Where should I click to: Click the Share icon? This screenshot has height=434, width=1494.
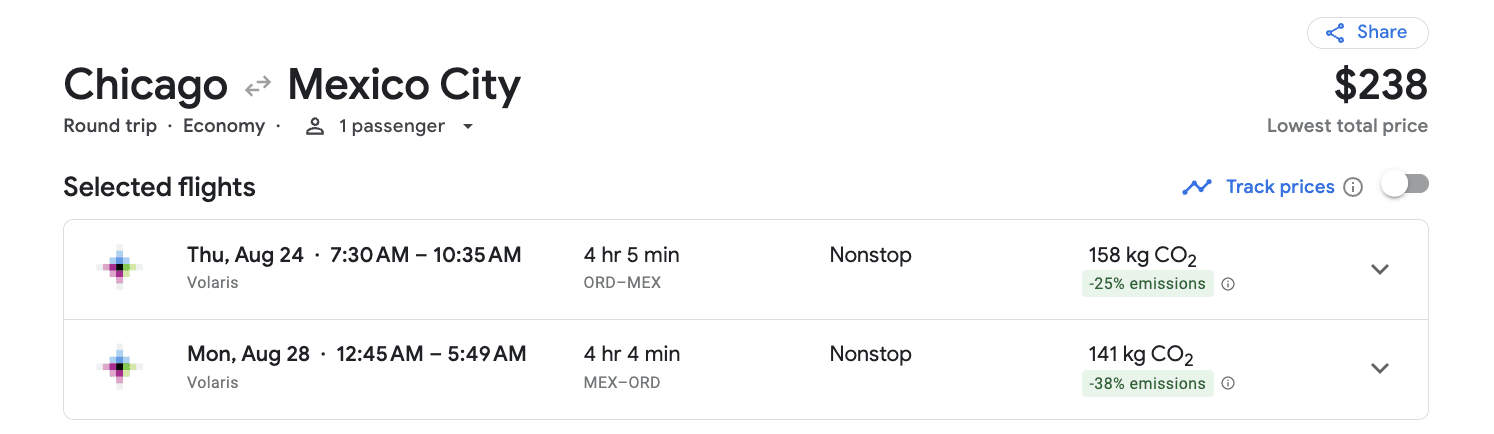[x=1335, y=33]
